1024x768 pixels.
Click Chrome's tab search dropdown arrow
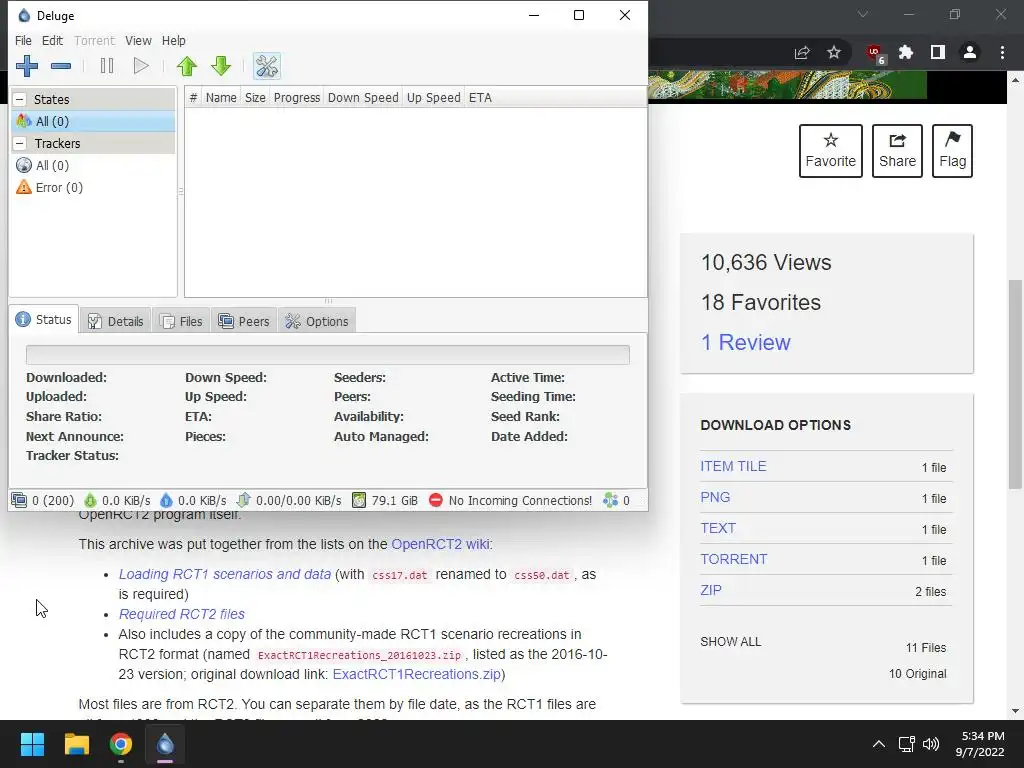(x=863, y=14)
